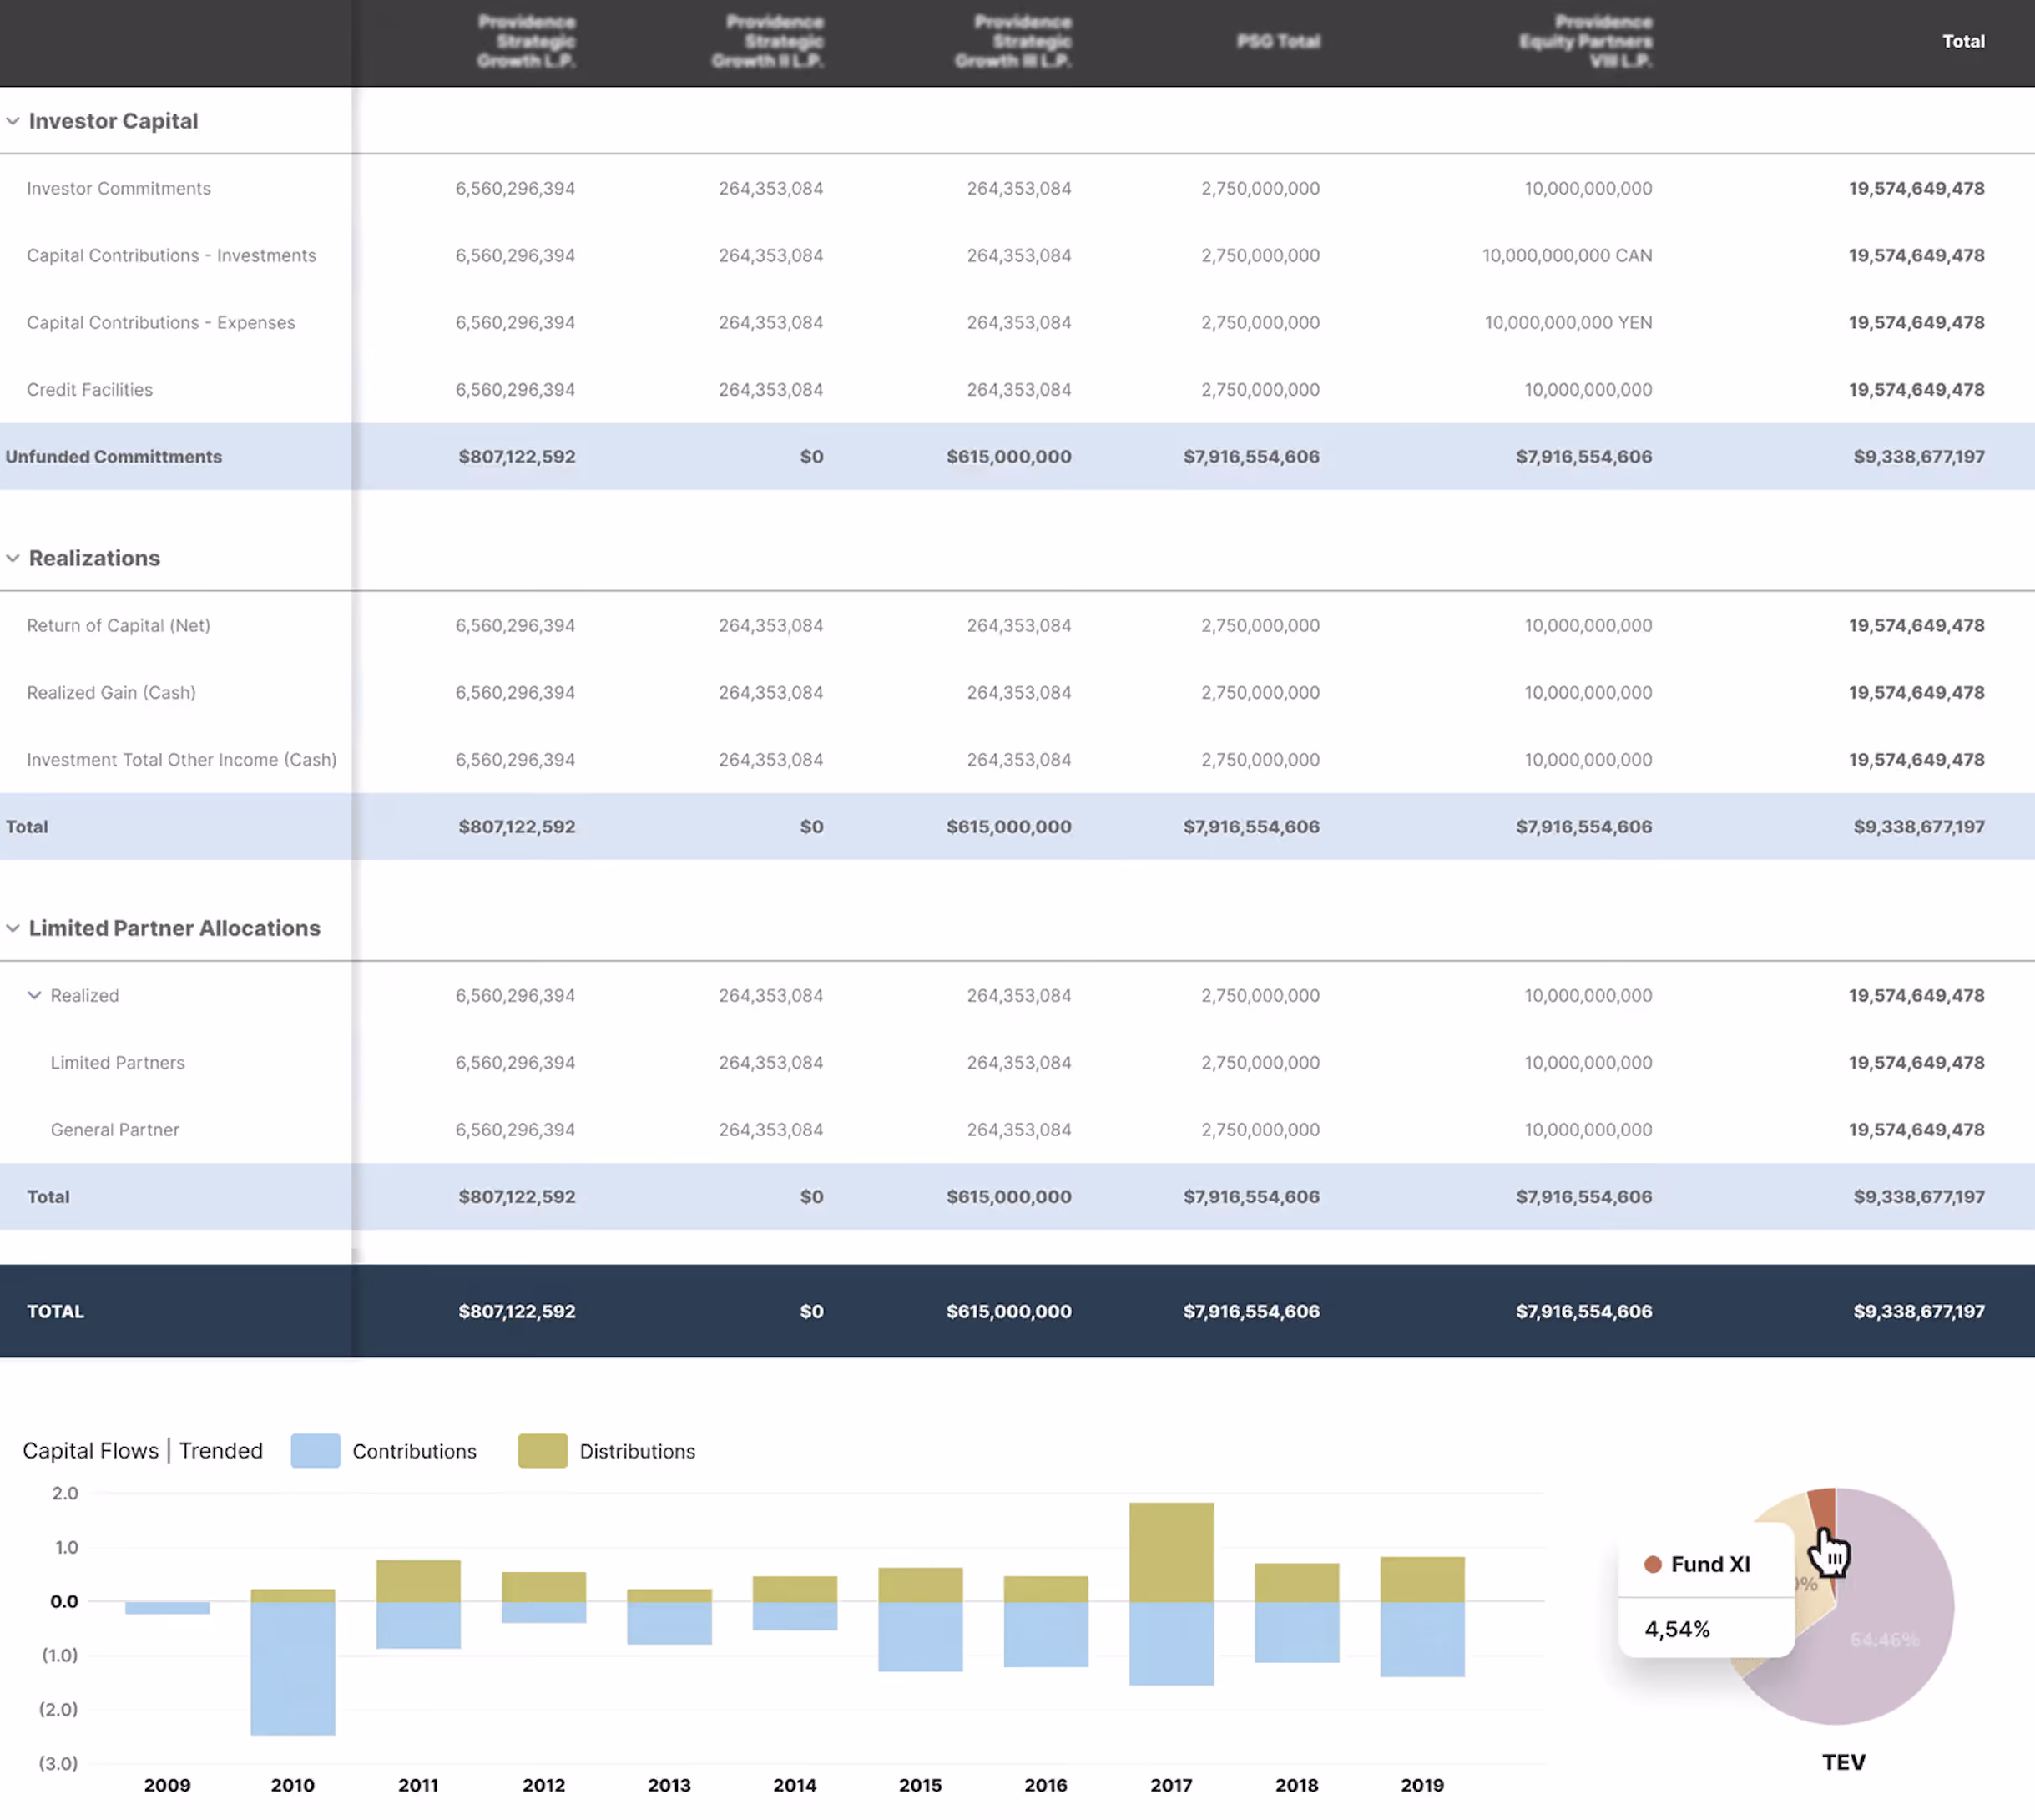
Task: Click the Distributions legend label
Action: point(637,1451)
